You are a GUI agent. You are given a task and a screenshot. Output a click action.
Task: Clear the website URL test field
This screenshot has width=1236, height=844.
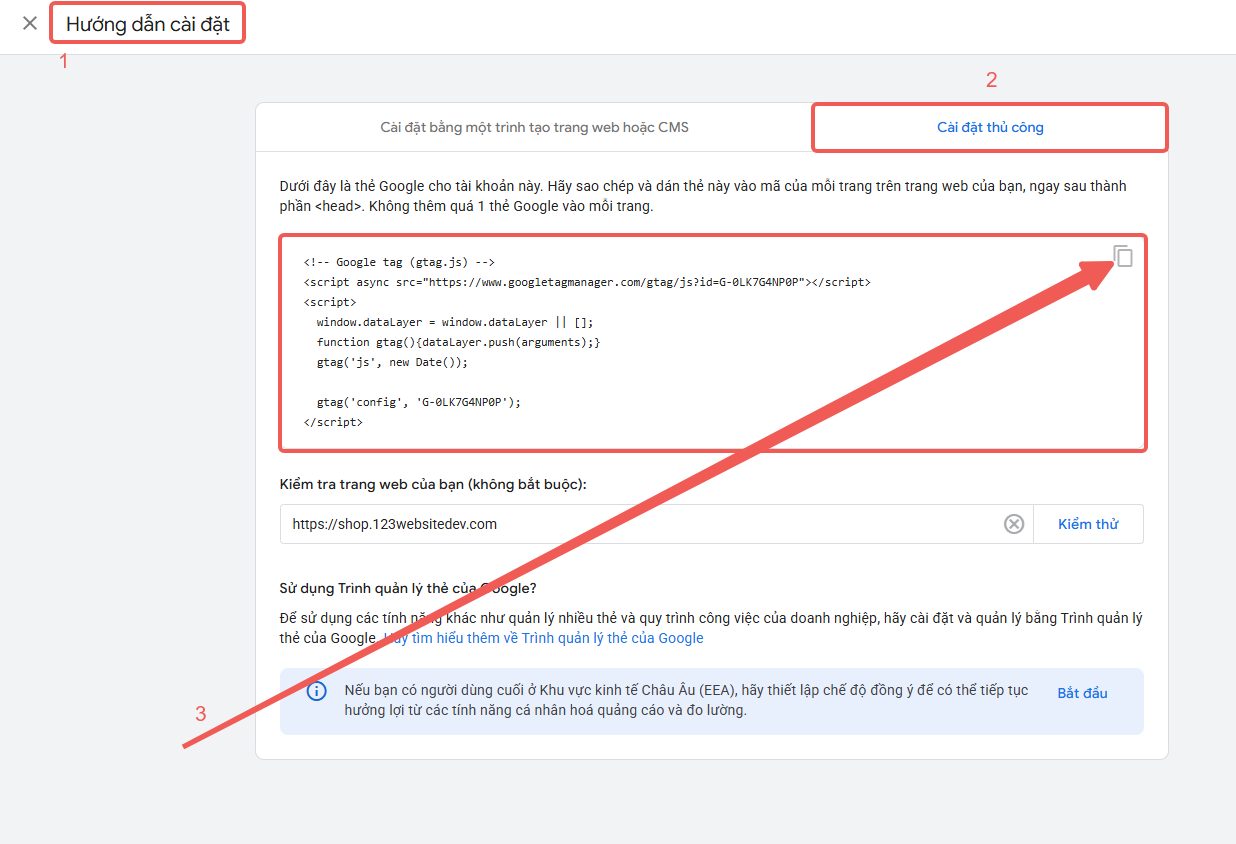(x=1014, y=524)
